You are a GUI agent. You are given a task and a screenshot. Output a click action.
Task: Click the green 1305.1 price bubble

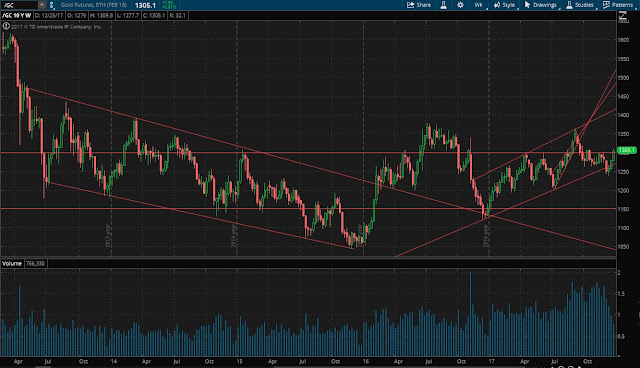[x=627, y=150]
